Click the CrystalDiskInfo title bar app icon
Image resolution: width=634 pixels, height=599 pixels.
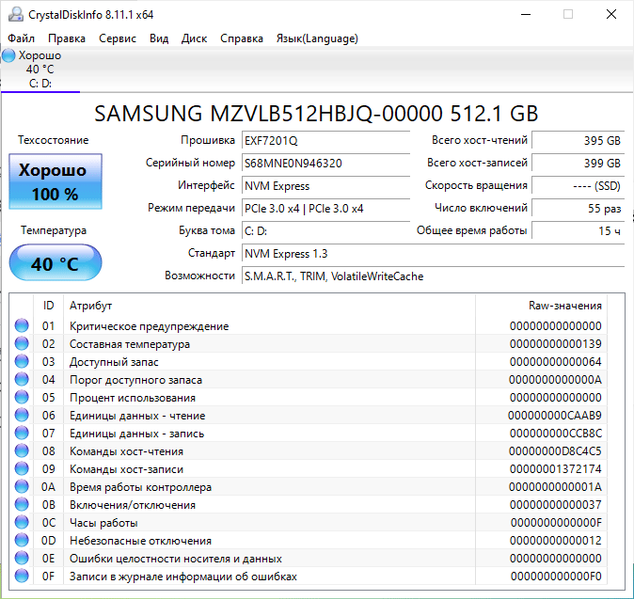[x=15, y=15]
